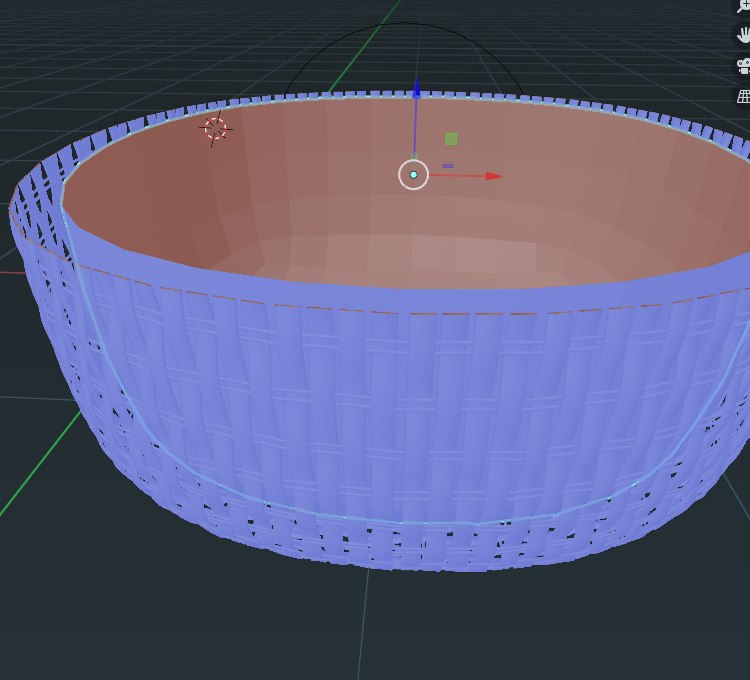
Task: Toggle the camera view icon
Action: pos(743,66)
